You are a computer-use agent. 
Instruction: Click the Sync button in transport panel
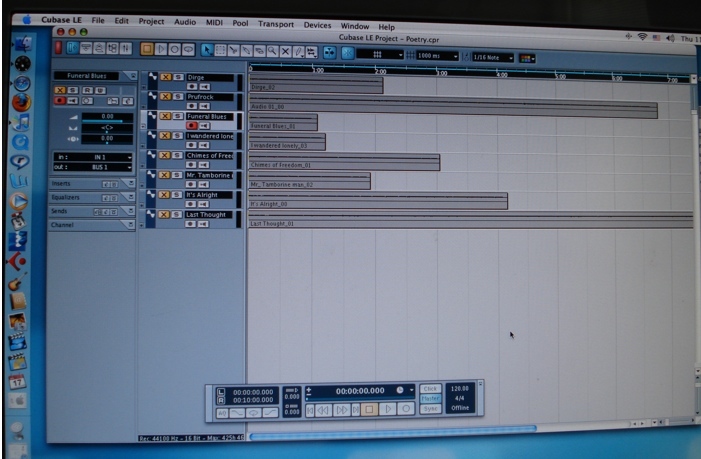[430, 408]
